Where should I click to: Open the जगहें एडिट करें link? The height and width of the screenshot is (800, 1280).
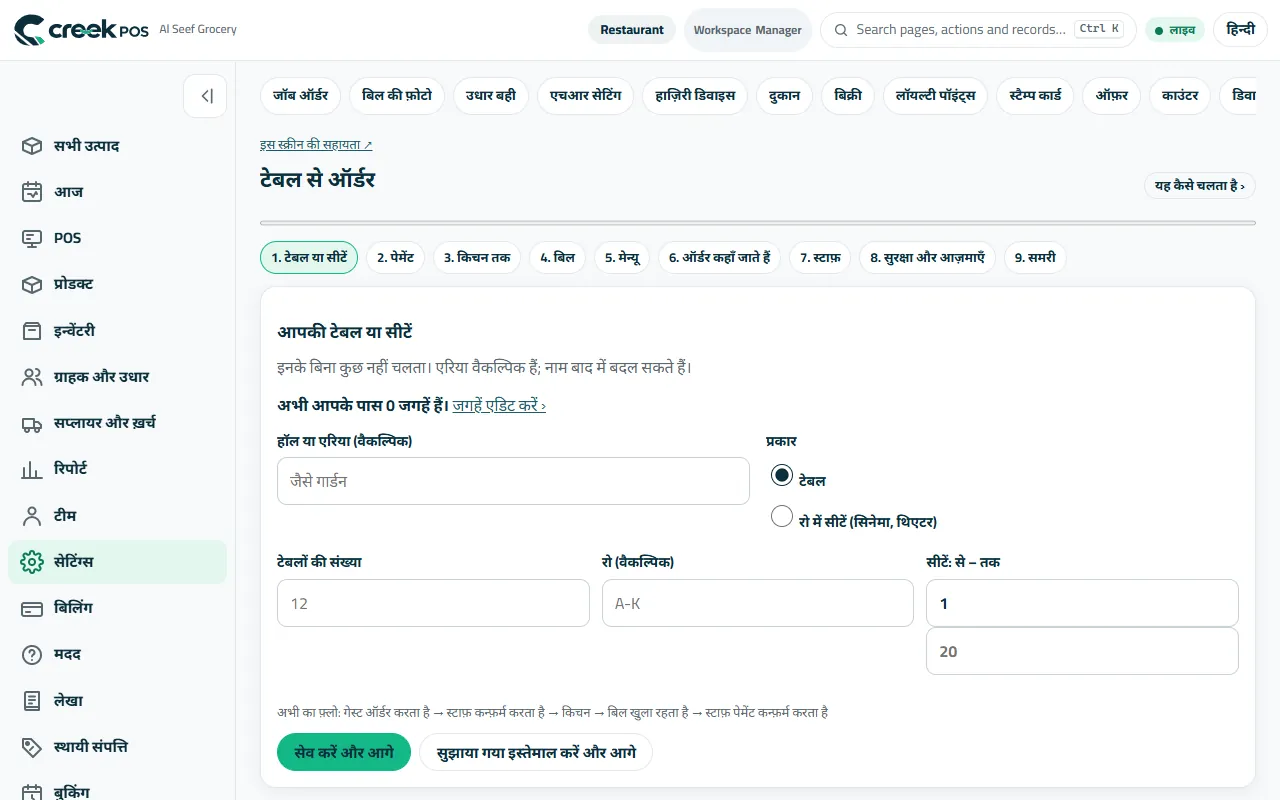click(x=499, y=405)
